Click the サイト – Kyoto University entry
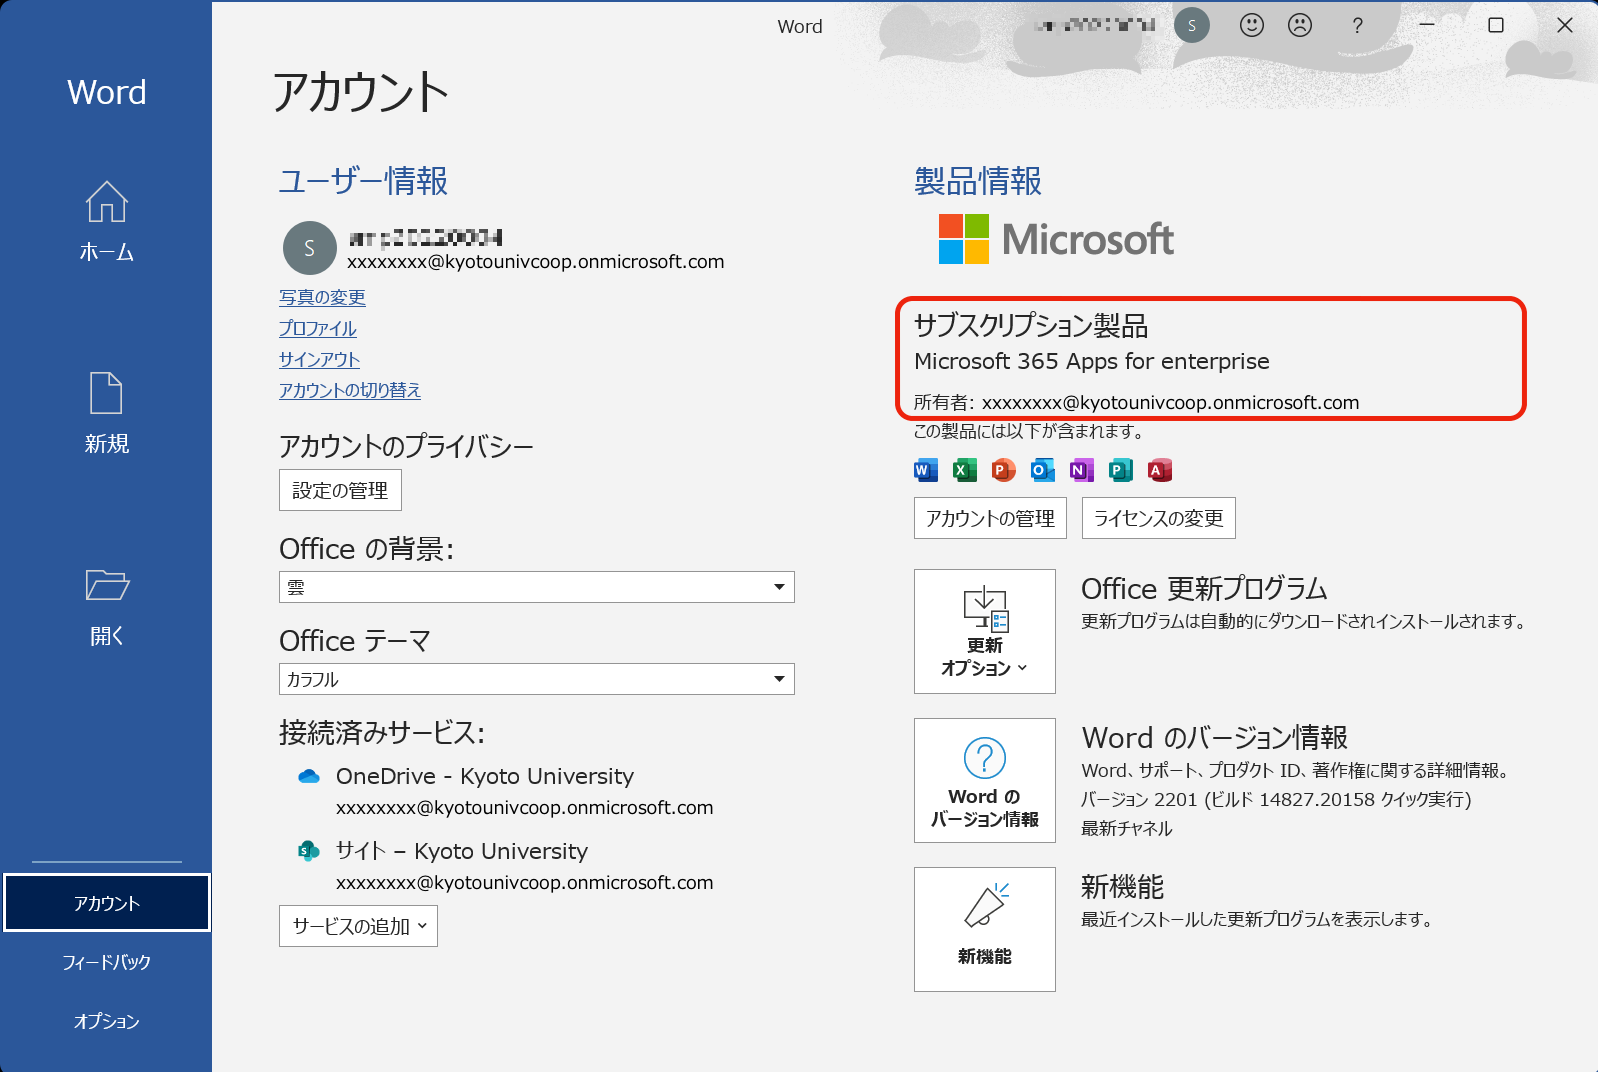 click(462, 851)
